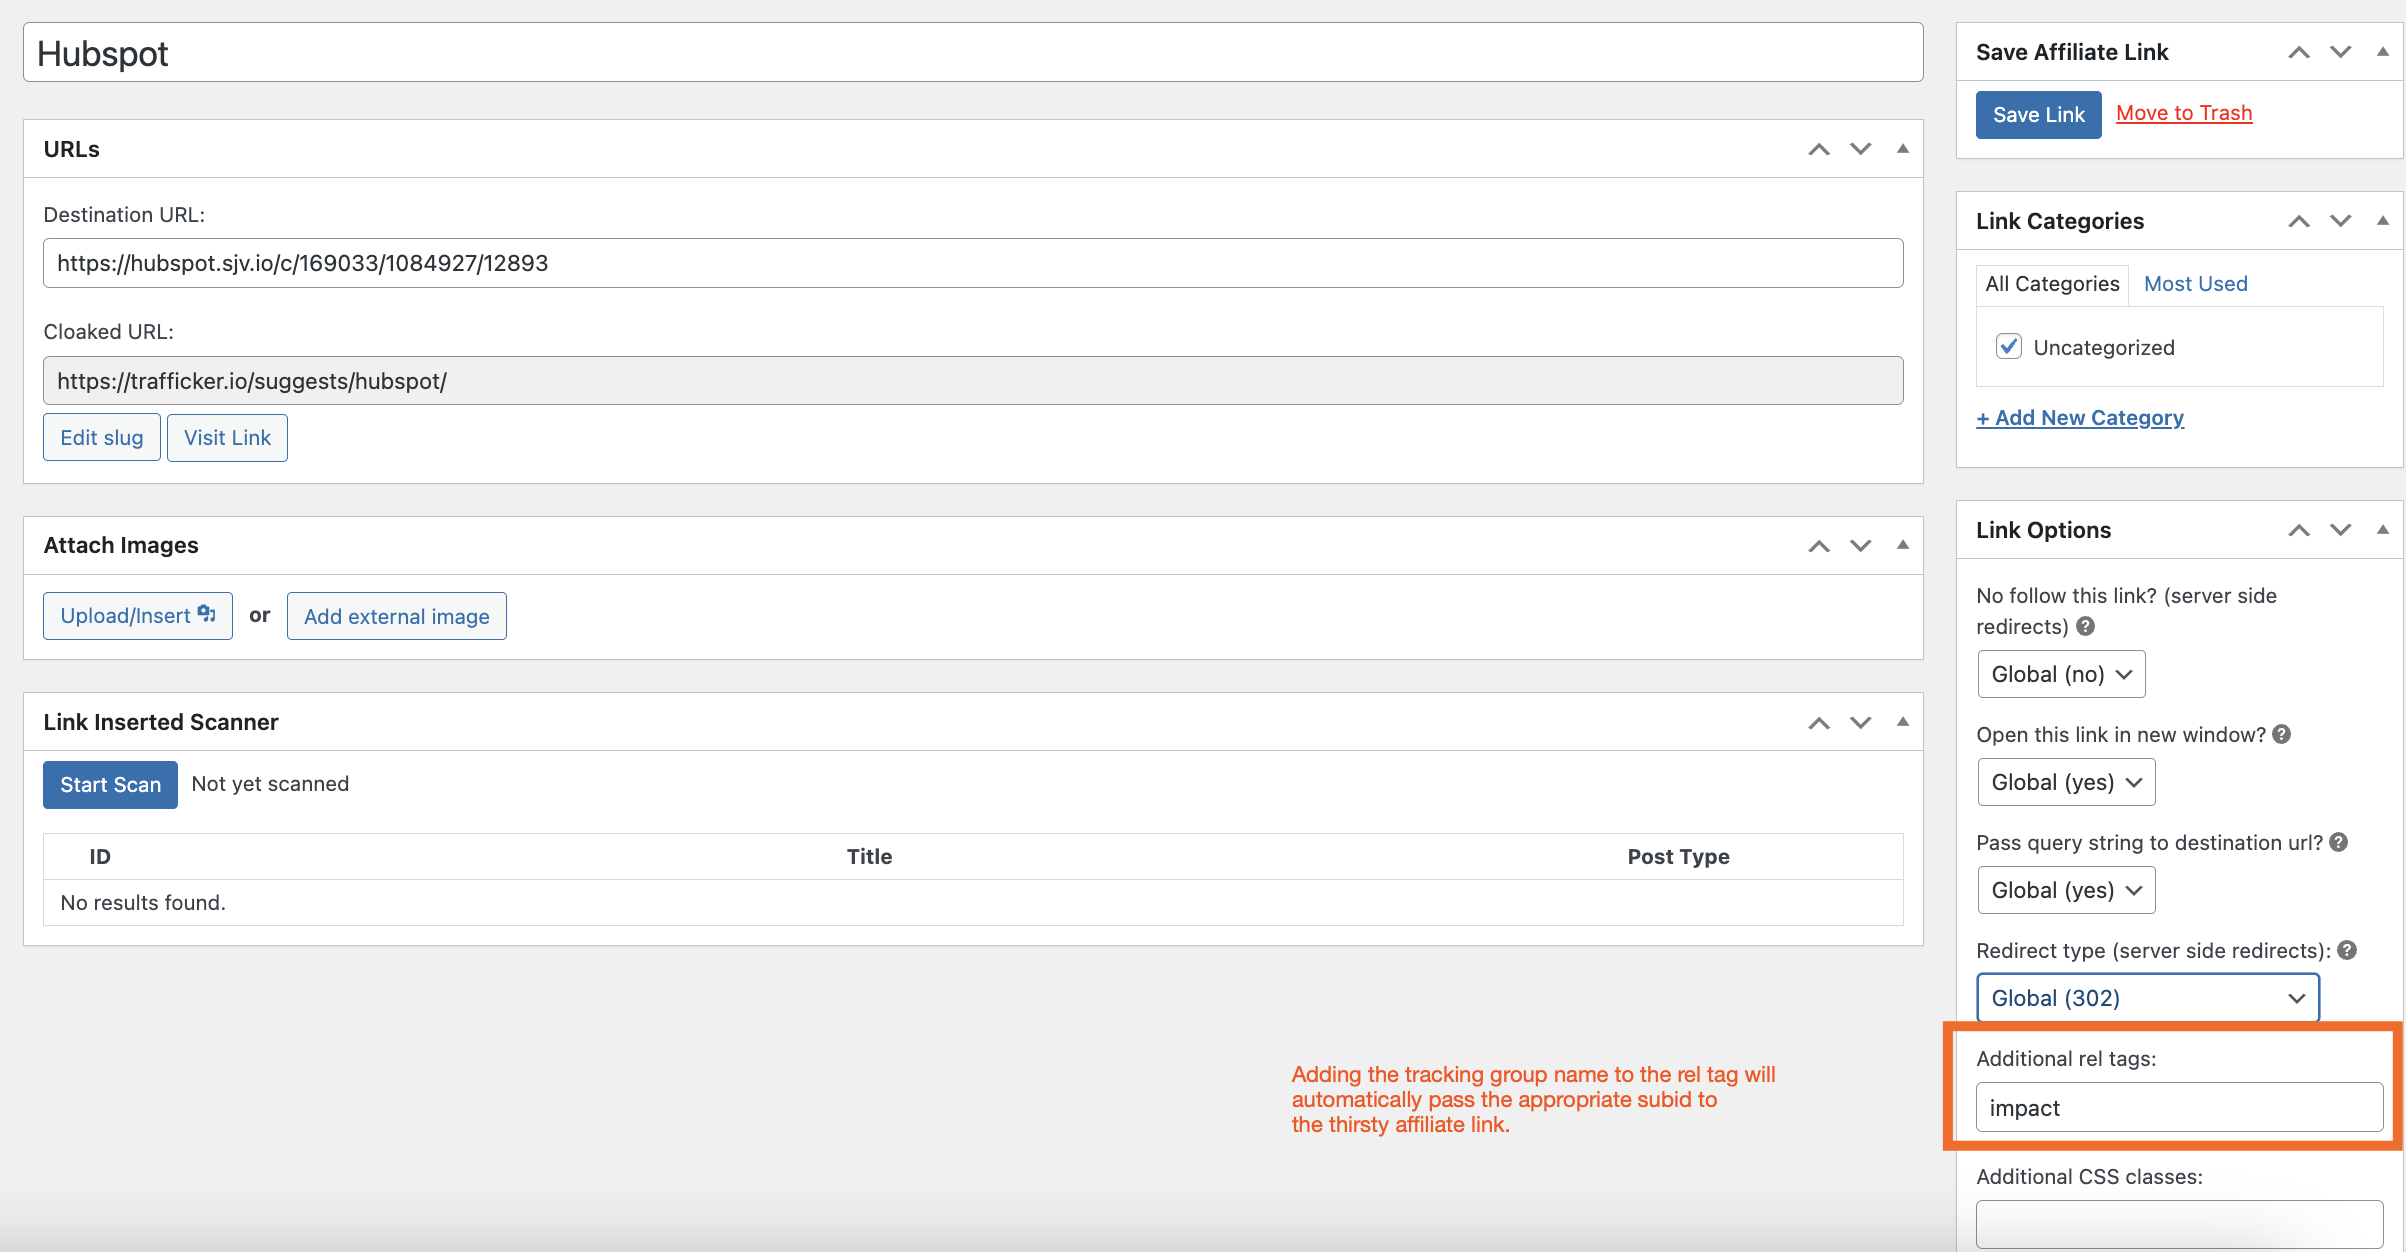Collapse Link Categories panel
2406x1252 pixels.
point(2382,221)
